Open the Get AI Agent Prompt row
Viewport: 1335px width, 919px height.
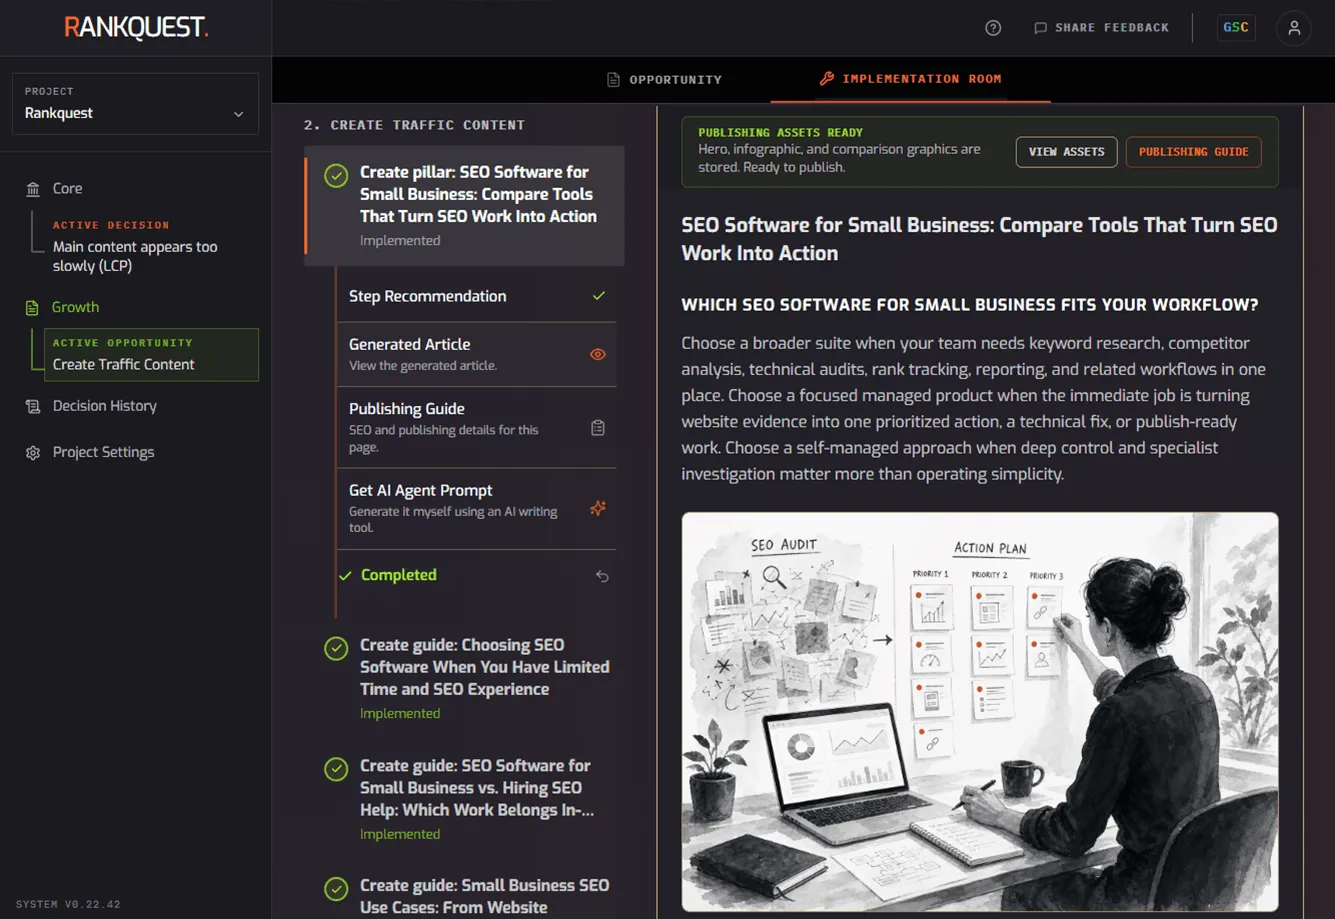(x=476, y=508)
